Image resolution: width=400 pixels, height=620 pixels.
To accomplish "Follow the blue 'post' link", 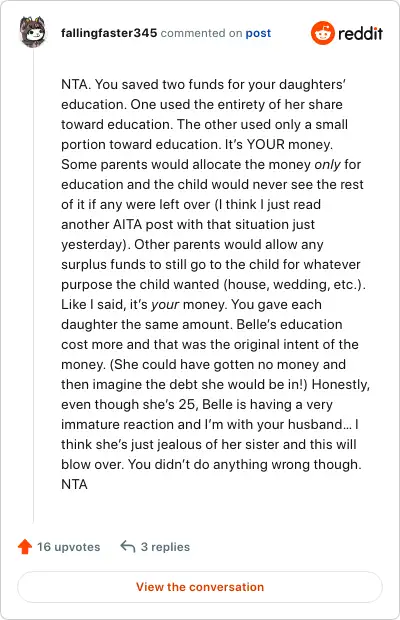I will click(x=258, y=33).
